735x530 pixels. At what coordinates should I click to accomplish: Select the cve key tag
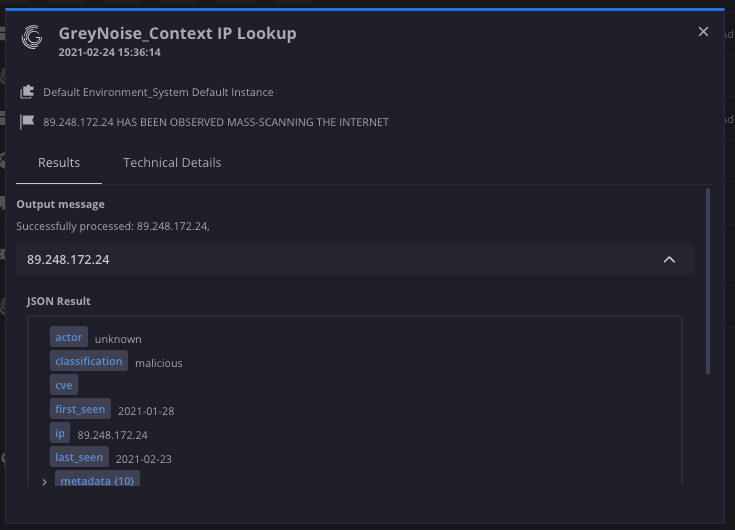tap(64, 385)
